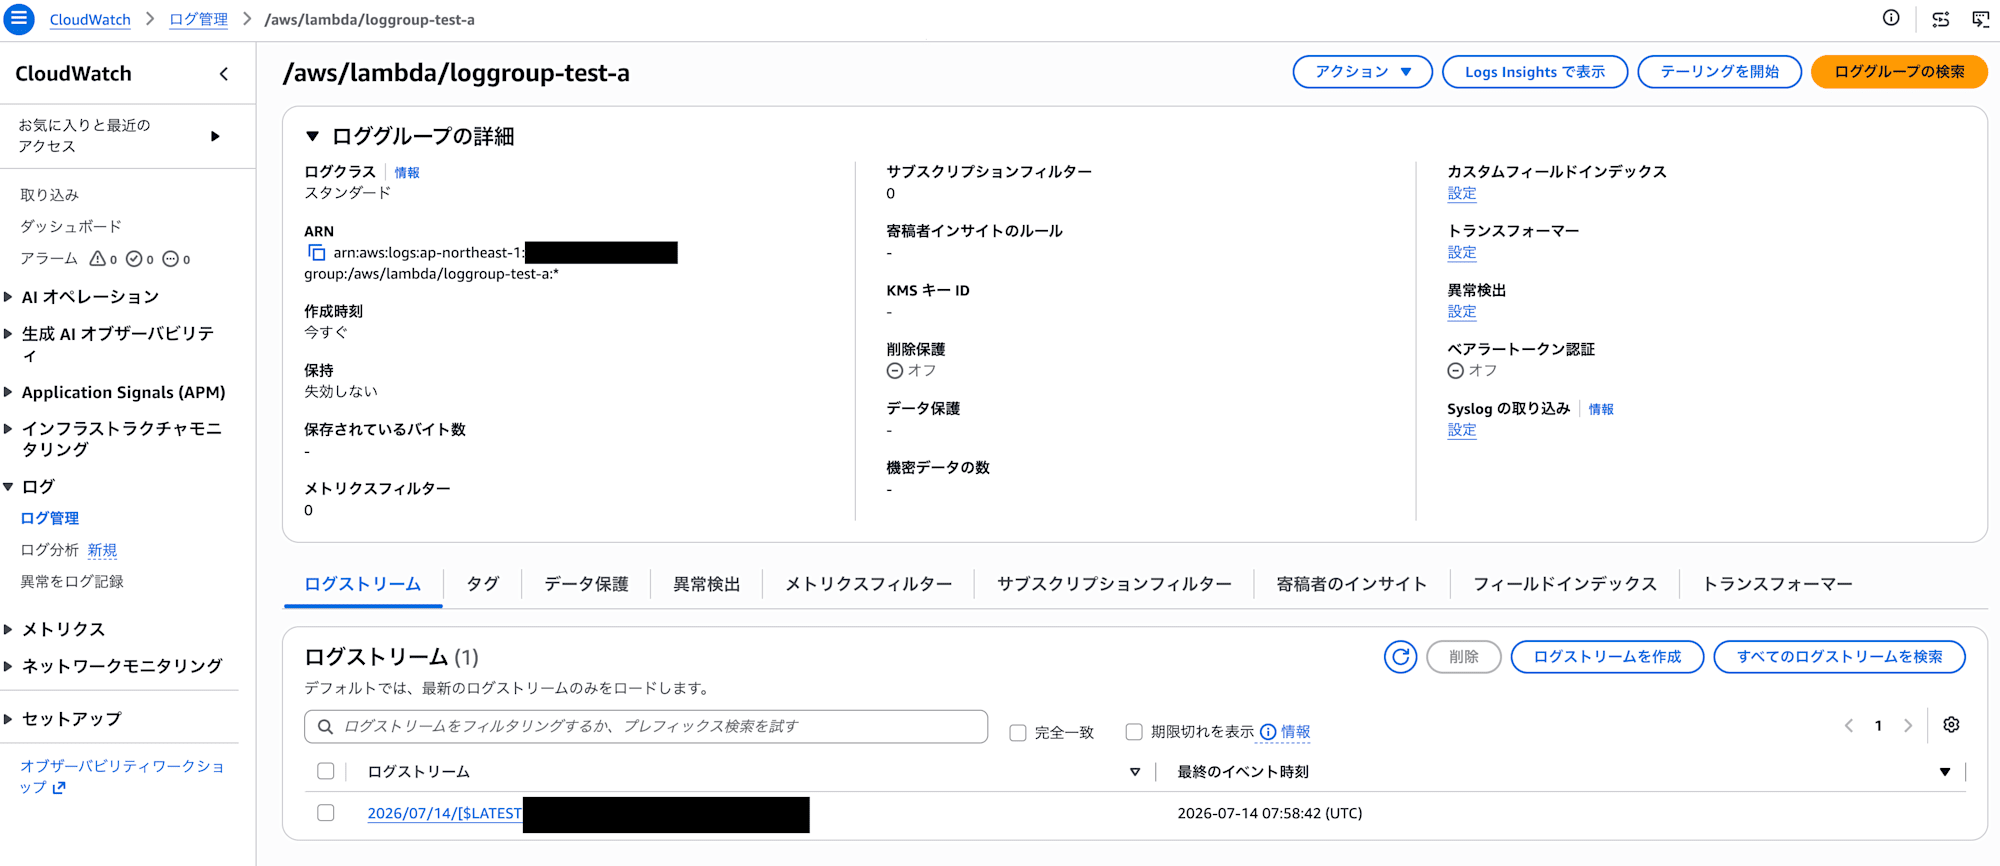Screen dimensions: 2000x866
Task: Open log stream table settings gear
Action: (x=1951, y=725)
